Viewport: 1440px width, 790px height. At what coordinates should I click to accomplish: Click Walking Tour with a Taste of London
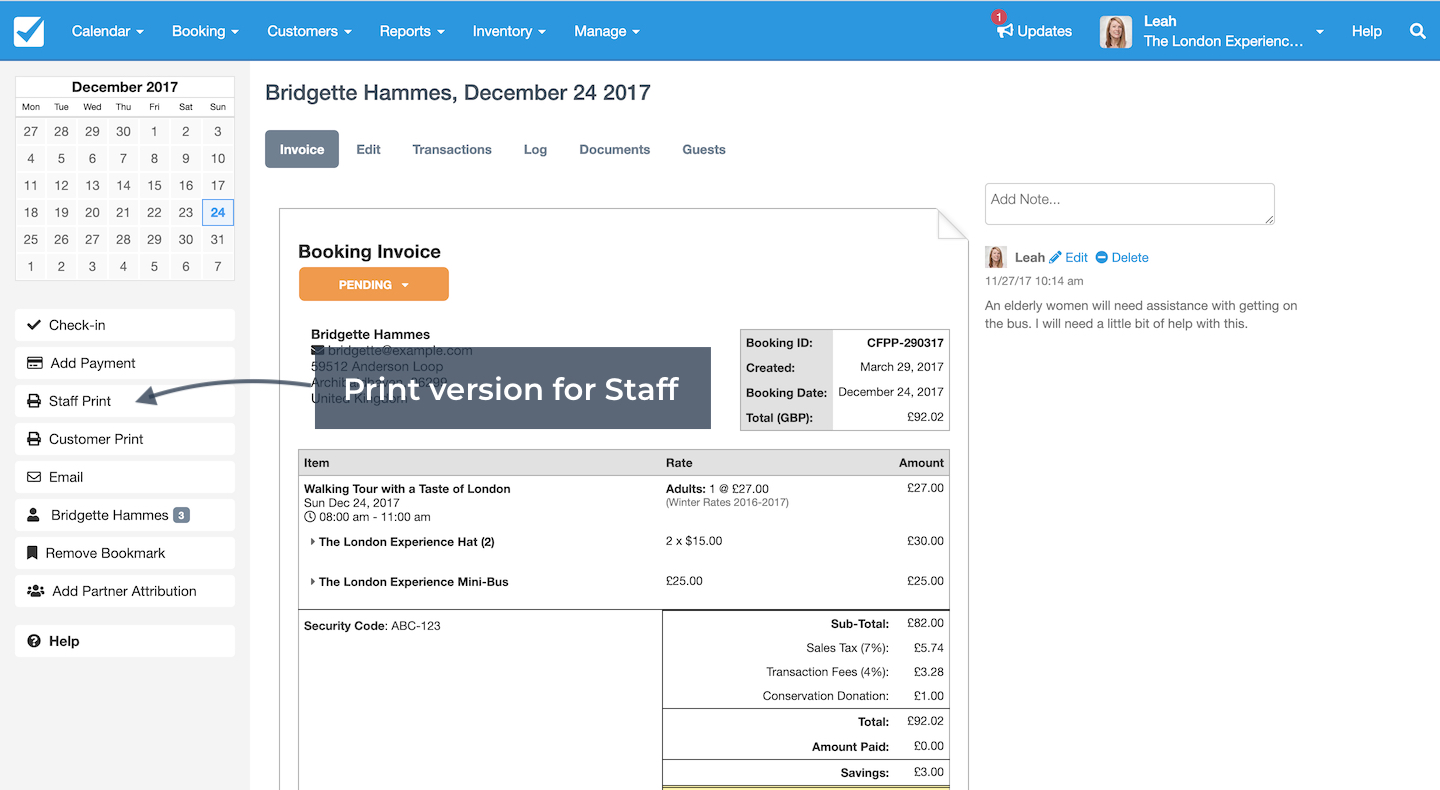coord(407,489)
